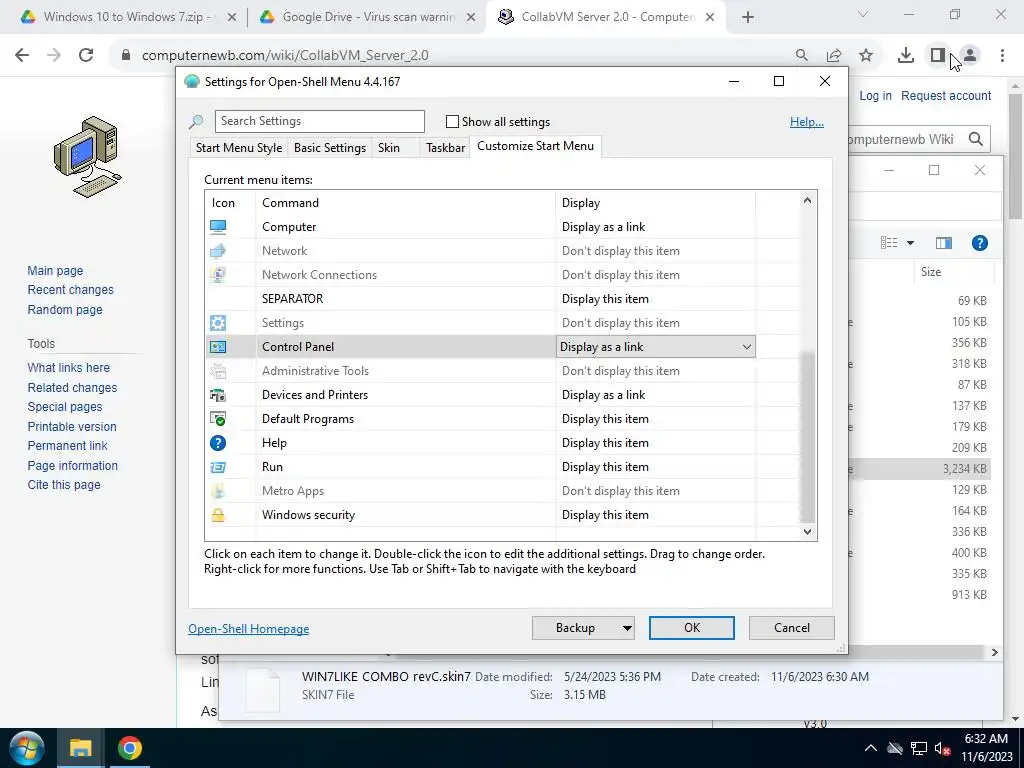Click the Network Connections icon
1024x768 pixels.
217,275
